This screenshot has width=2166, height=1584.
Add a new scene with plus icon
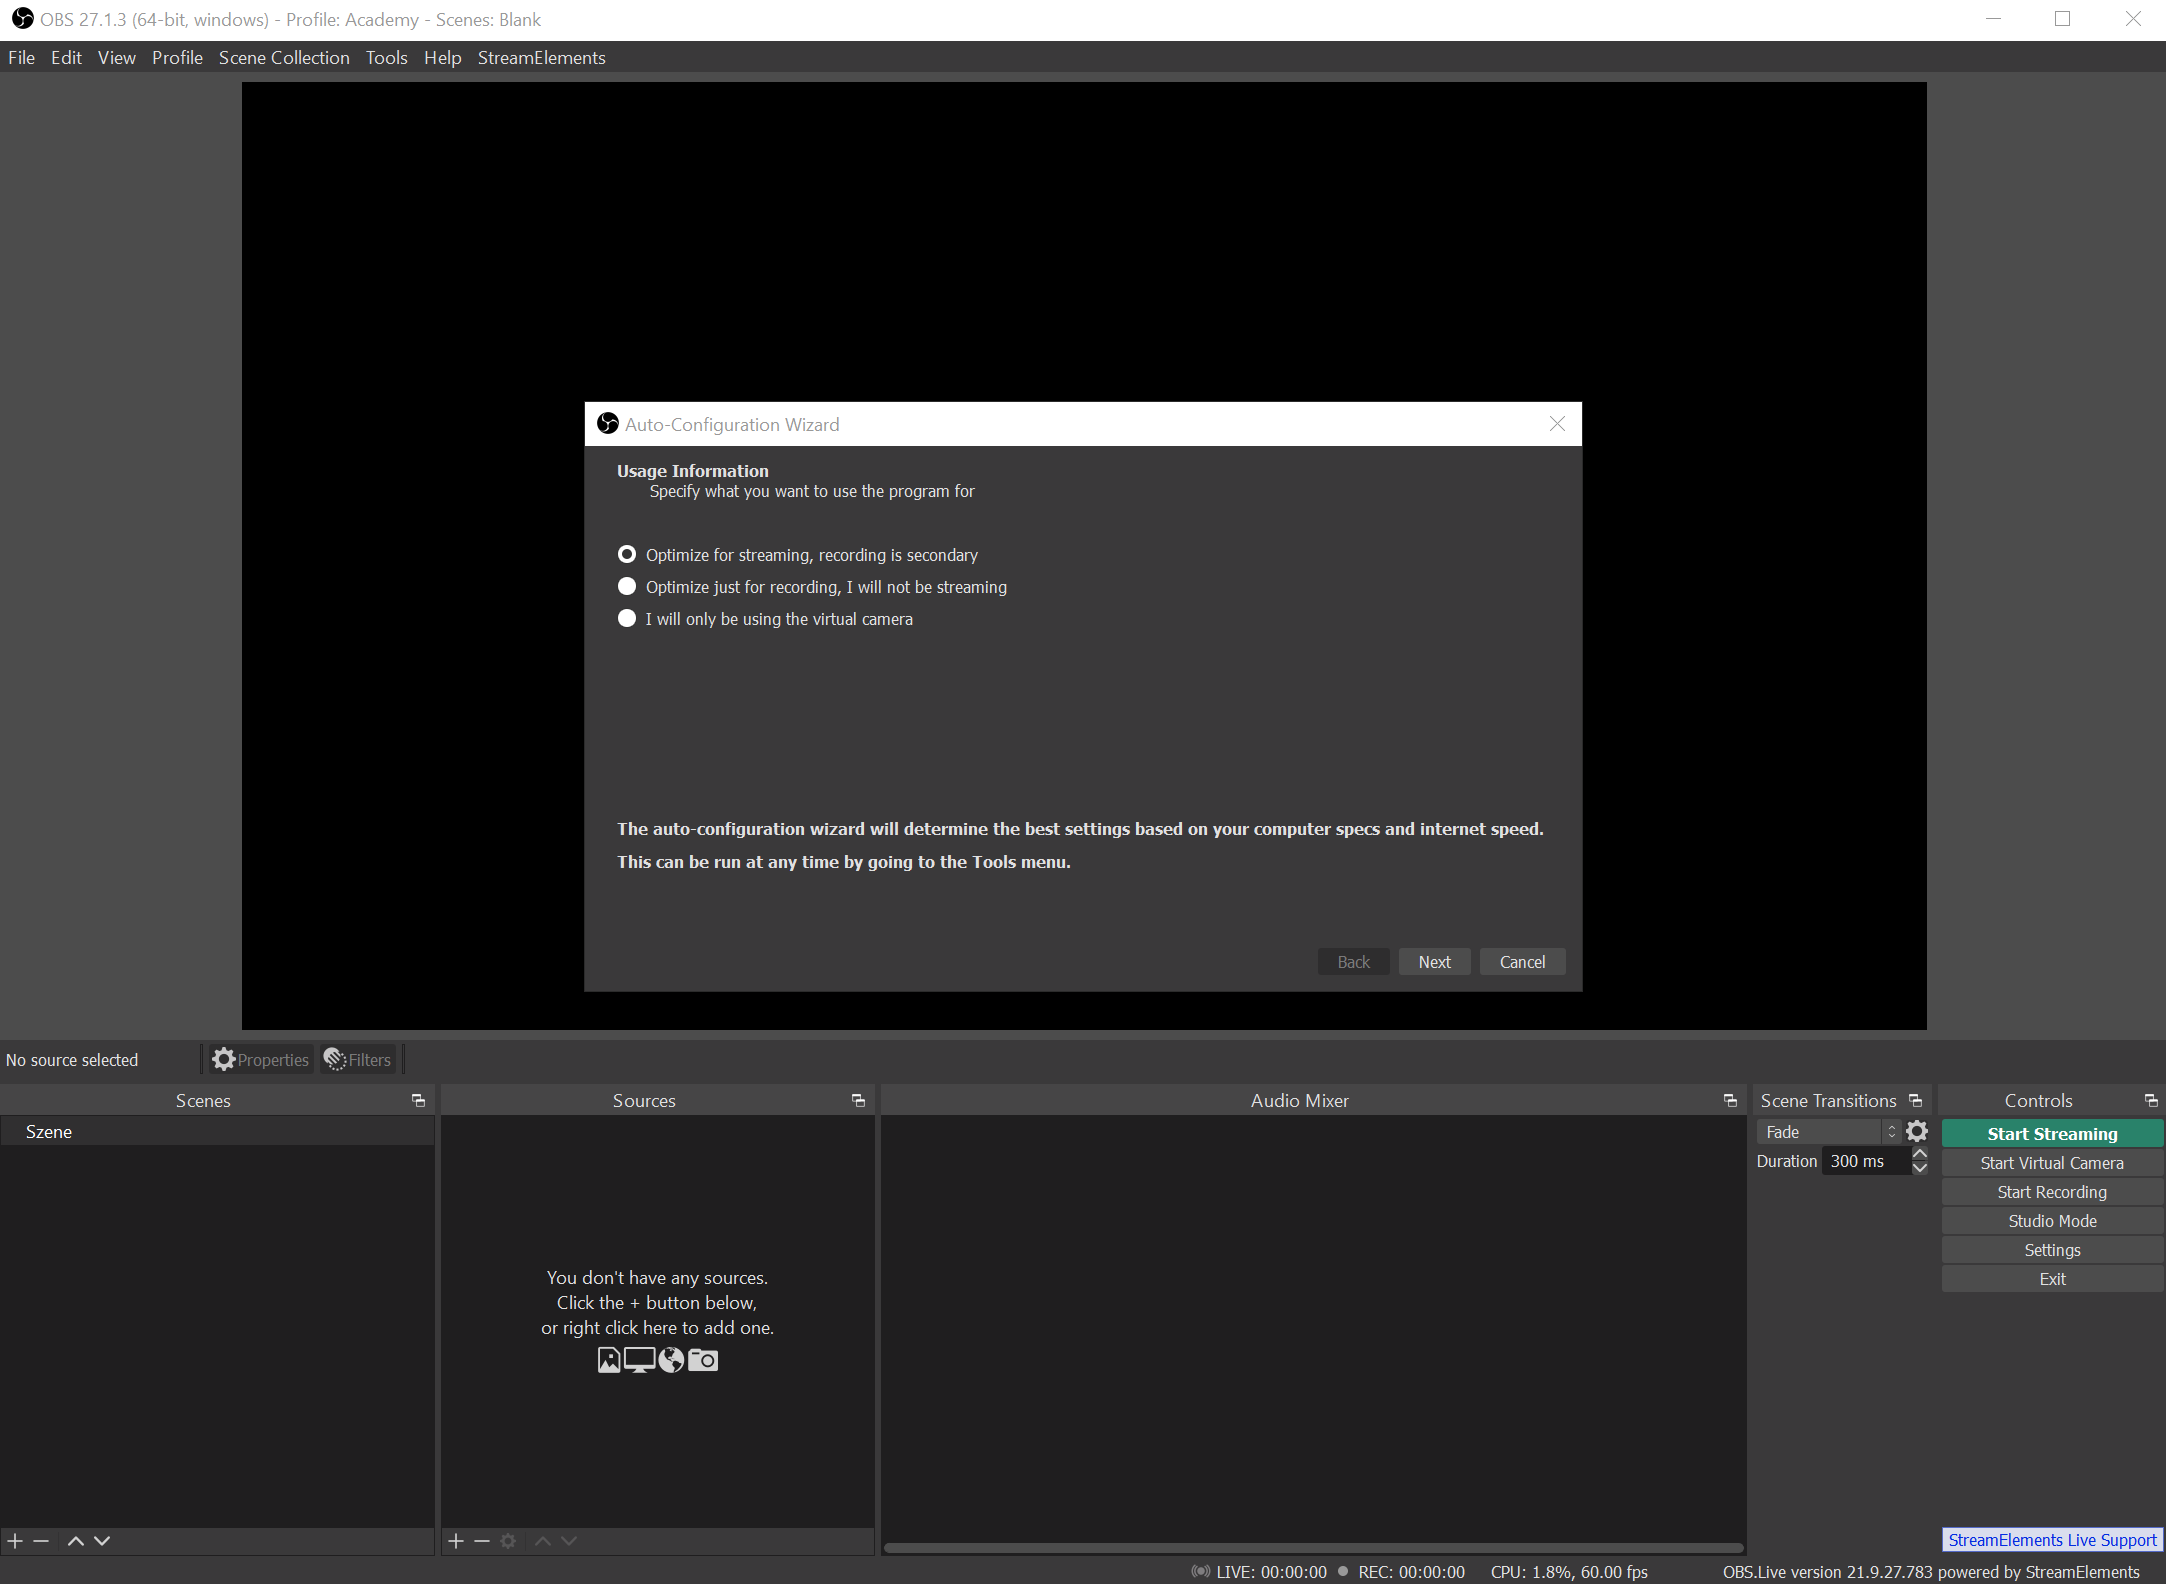pos(15,1541)
